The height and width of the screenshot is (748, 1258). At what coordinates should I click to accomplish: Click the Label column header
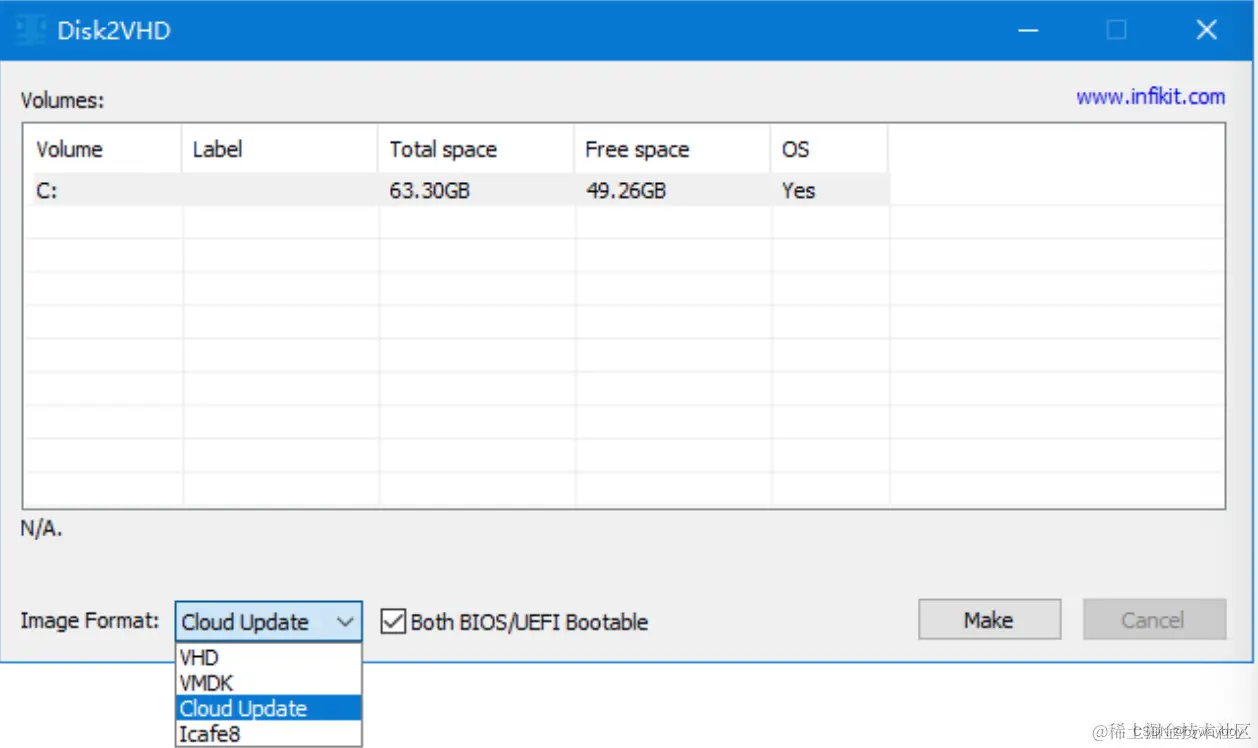280,149
